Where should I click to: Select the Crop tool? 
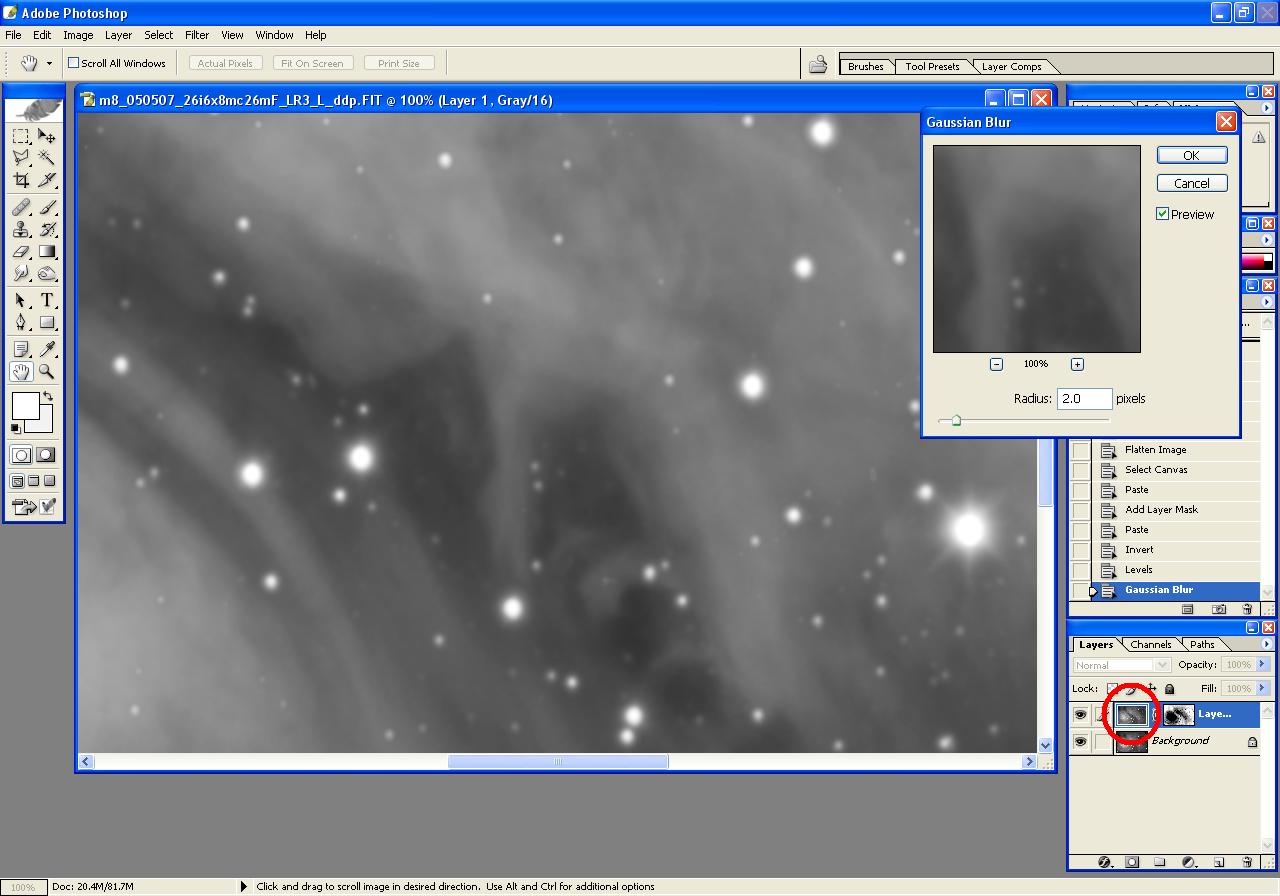[x=21, y=180]
